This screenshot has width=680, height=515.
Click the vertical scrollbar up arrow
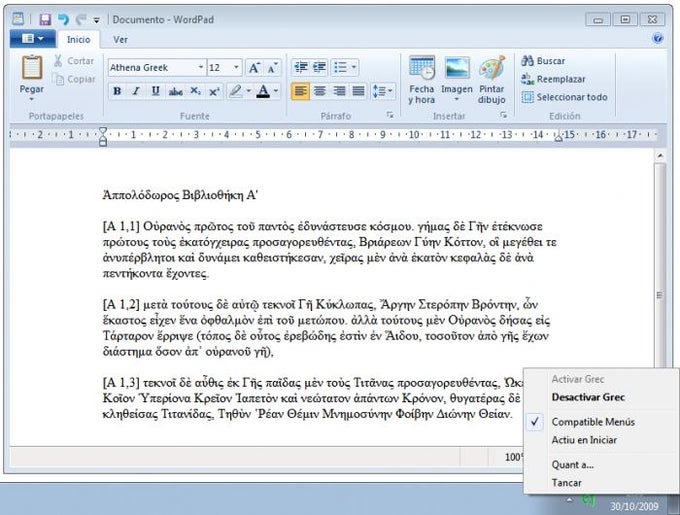click(660, 155)
